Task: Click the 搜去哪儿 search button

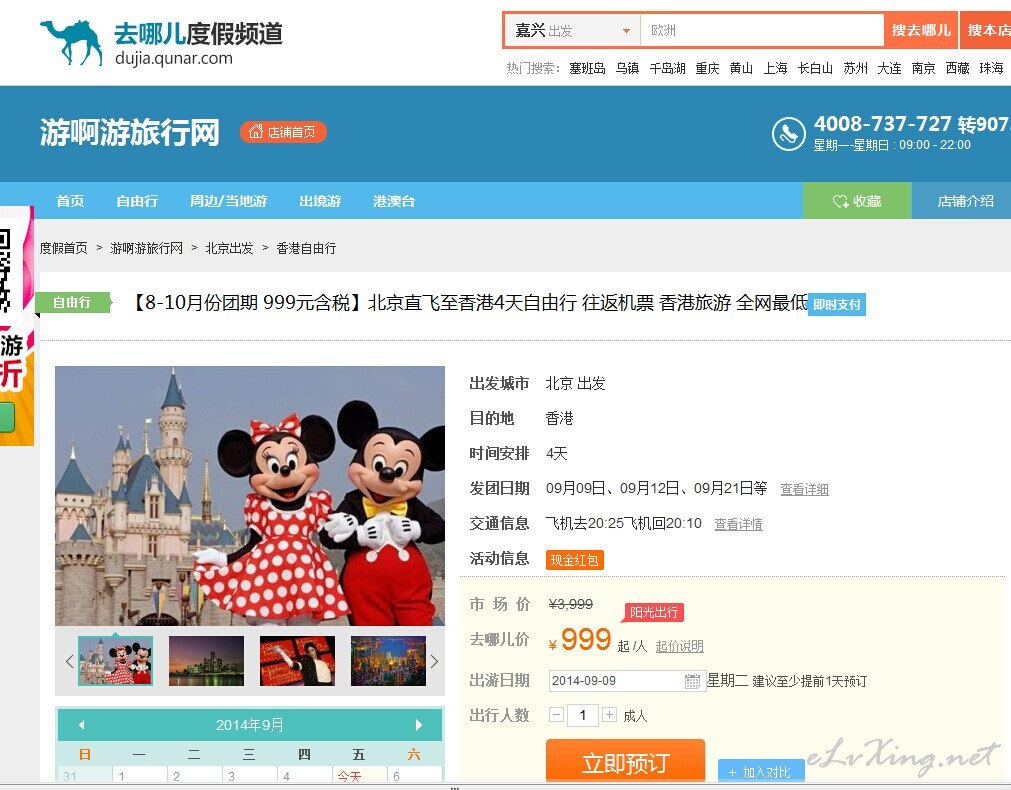Action: [x=921, y=30]
